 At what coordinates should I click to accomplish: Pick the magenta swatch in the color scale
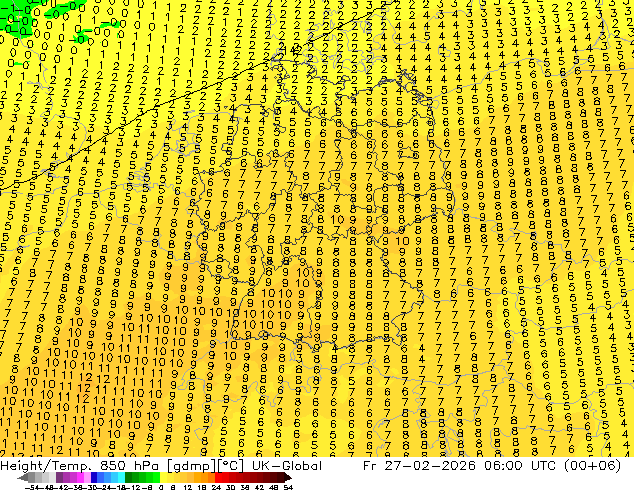coord(80,477)
